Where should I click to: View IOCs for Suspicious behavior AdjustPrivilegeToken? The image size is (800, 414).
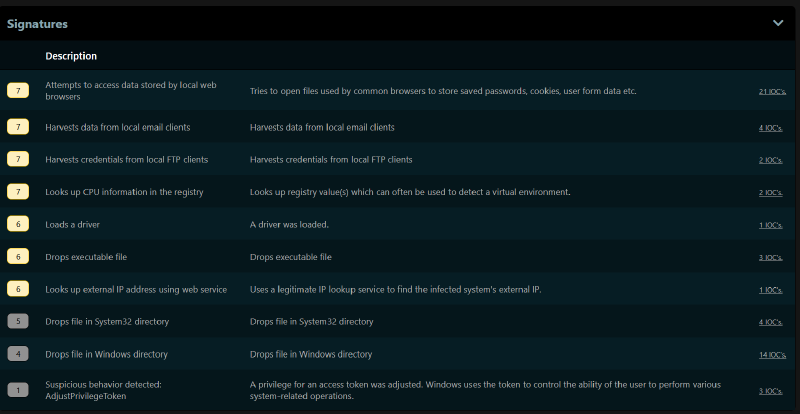[772, 390]
